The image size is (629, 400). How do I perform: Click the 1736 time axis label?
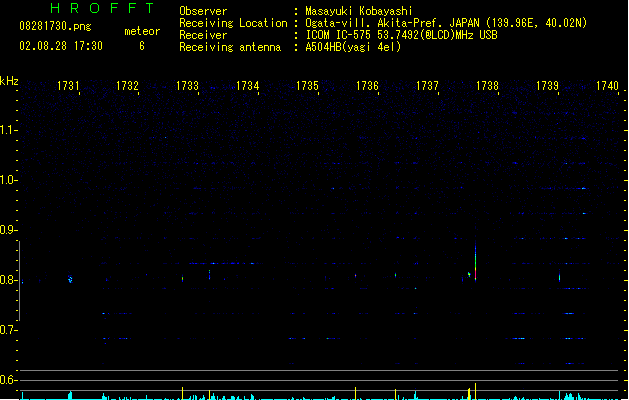click(367, 86)
